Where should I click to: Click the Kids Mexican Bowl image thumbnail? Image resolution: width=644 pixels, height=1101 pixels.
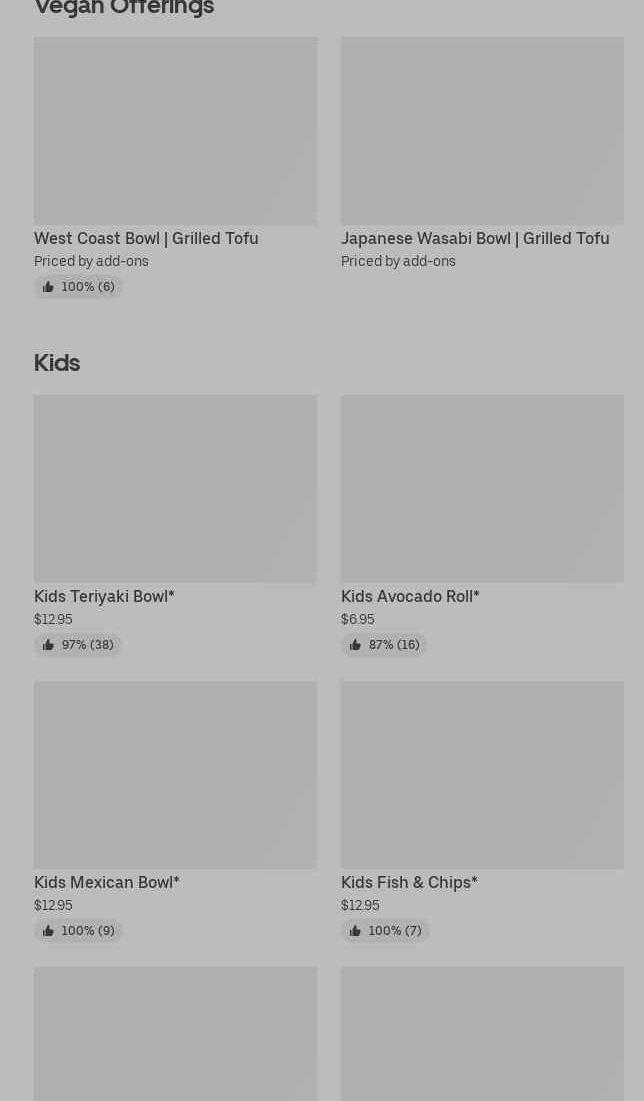tap(175, 775)
